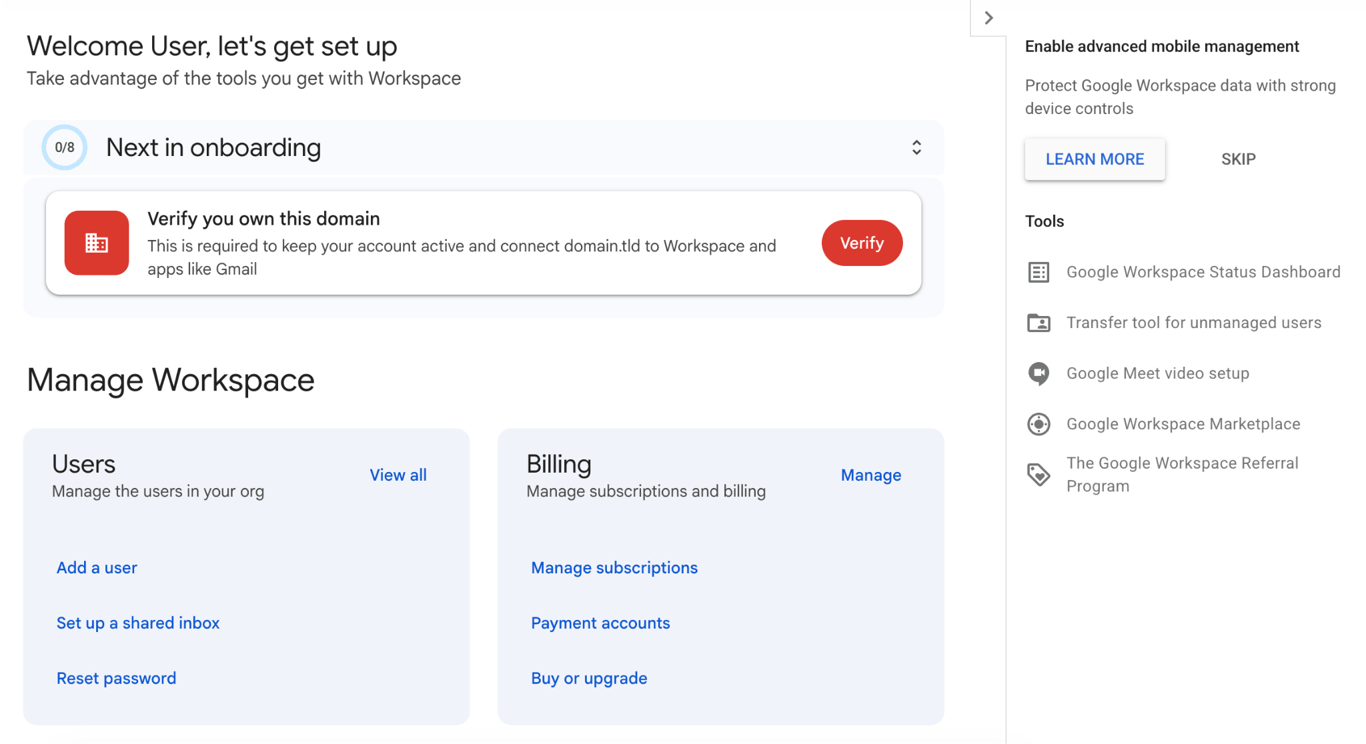Expand the Next in onboarding list
1366x744 pixels.
[916, 148]
